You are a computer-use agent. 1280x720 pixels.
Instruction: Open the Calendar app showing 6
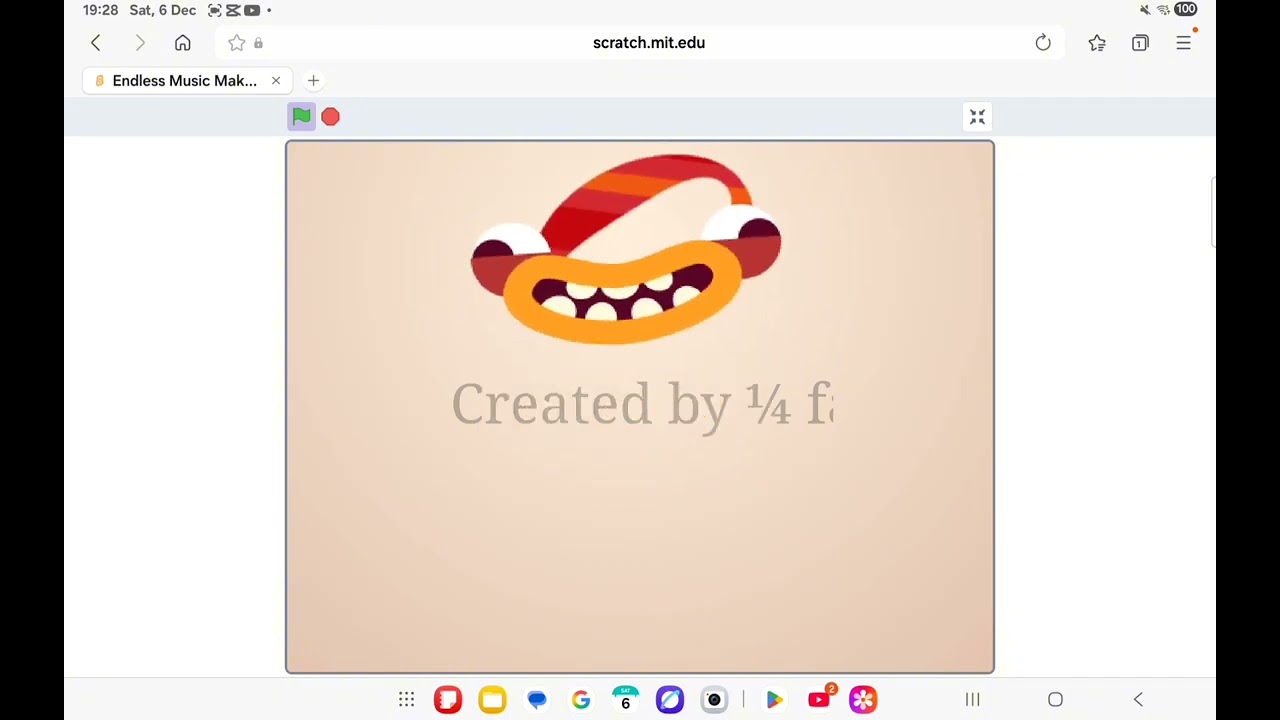[x=625, y=700]
